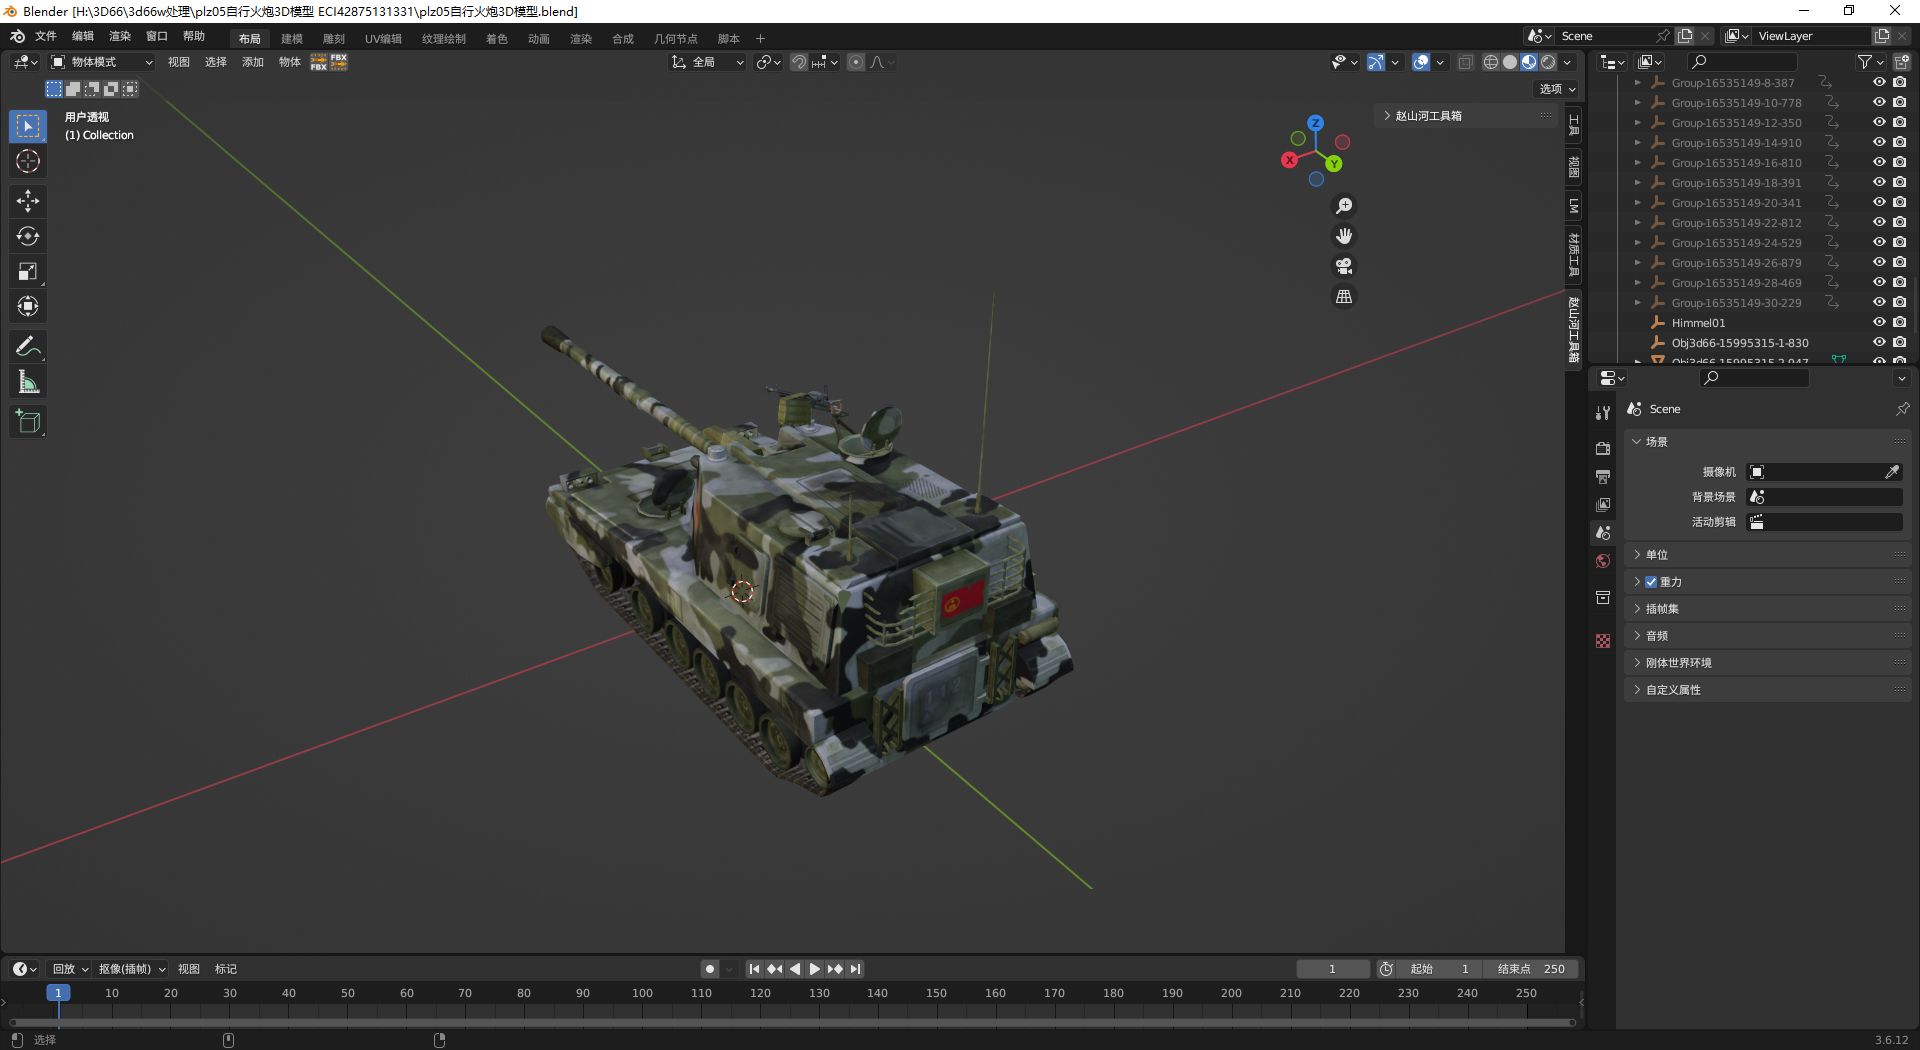Hide Himmel01 using its eye icon
Viewport: 1920px width, 1050px height.
click(x=1879, y=322)
